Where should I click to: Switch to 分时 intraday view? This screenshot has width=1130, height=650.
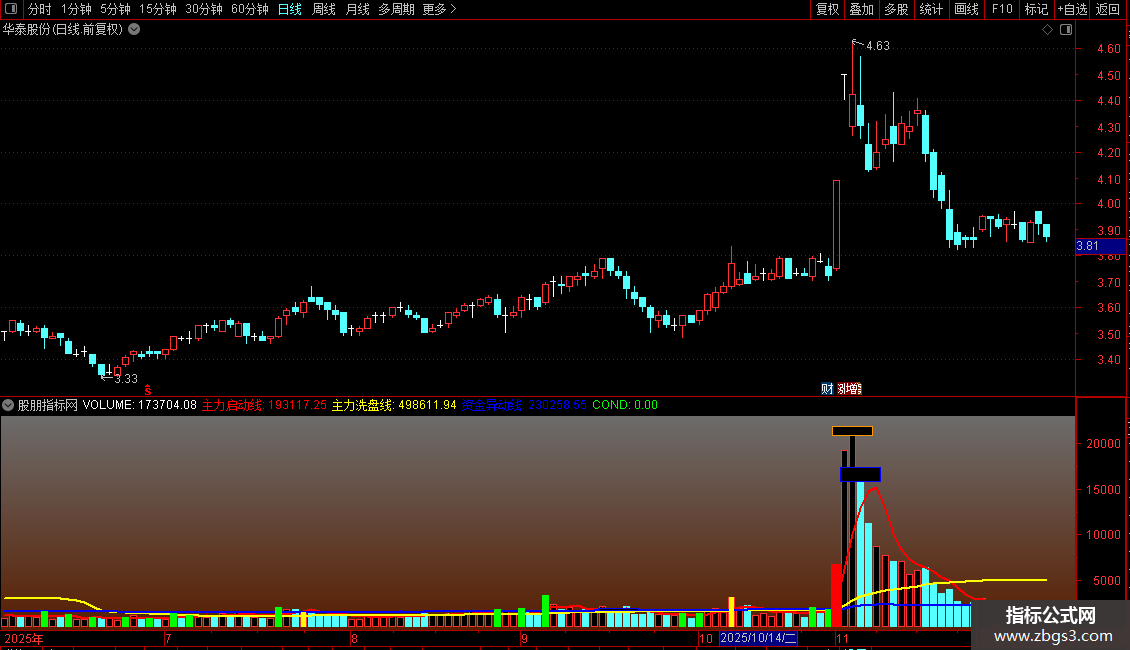pos(40,9)
